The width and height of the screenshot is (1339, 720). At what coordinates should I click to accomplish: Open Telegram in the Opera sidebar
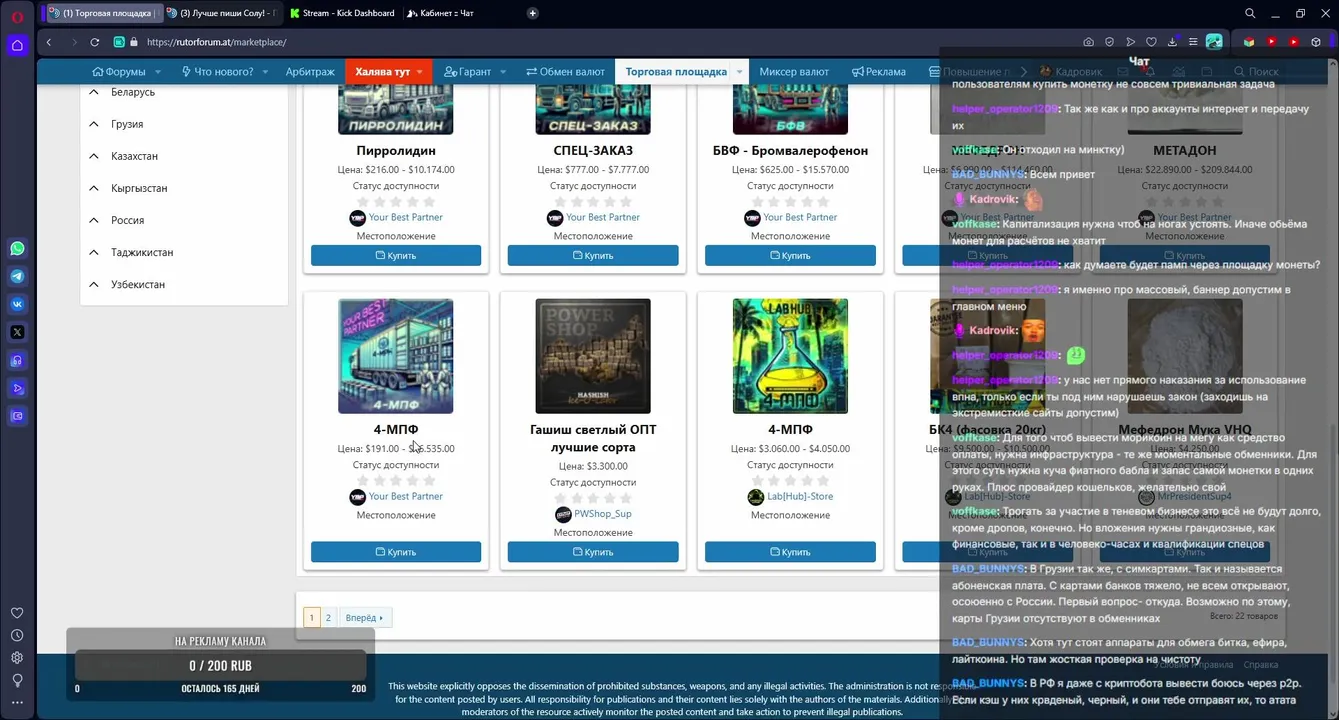pos(17,276)
